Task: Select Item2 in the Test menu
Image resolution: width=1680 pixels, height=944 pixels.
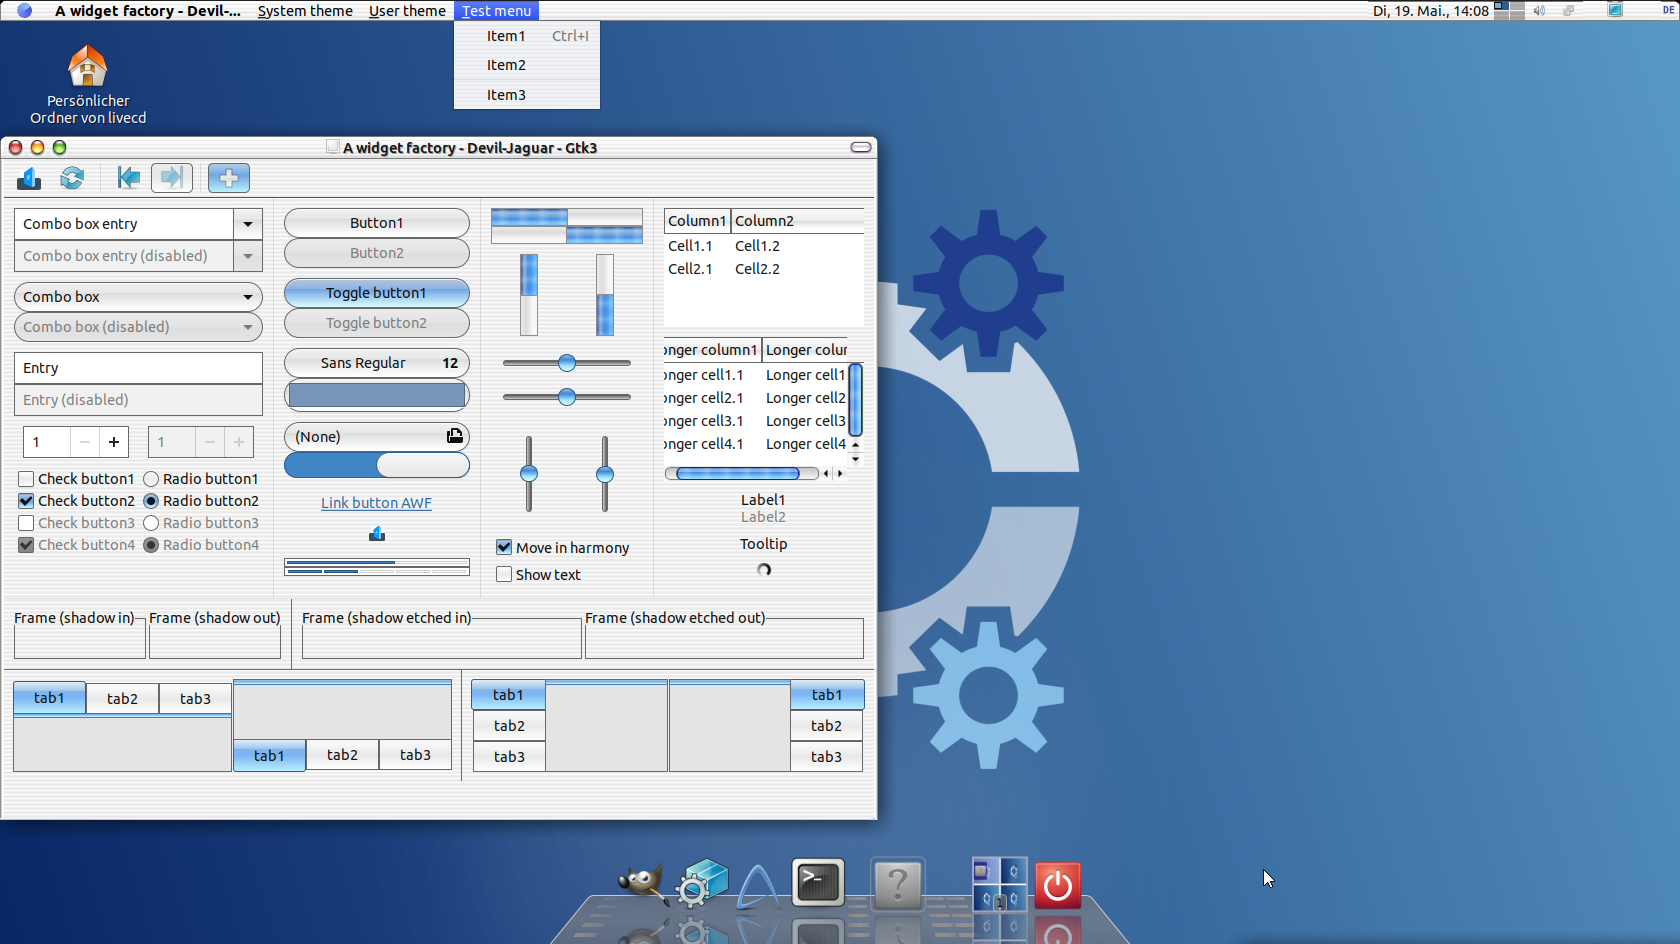Action: click(506, 65)
